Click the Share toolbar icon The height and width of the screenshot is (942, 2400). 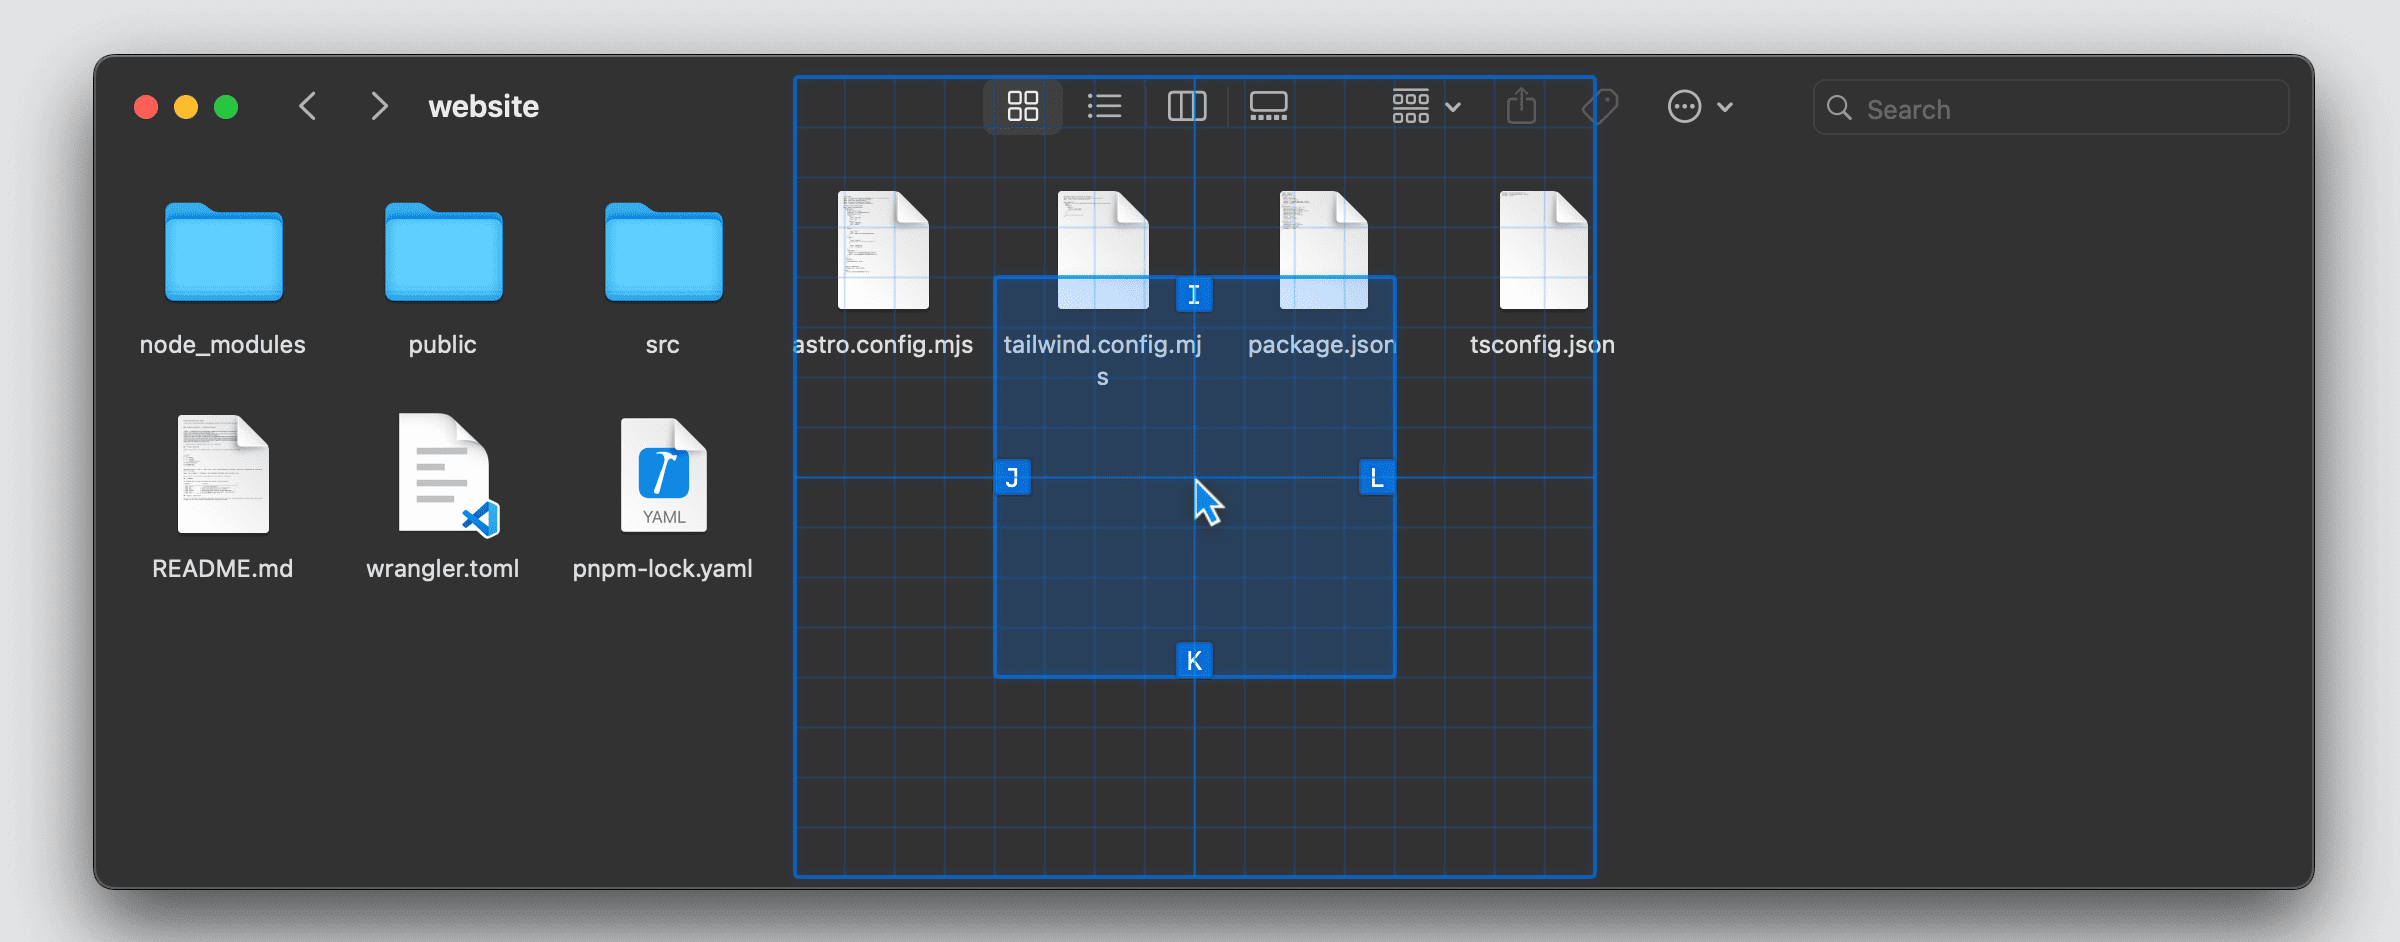tap(1521, 106)
